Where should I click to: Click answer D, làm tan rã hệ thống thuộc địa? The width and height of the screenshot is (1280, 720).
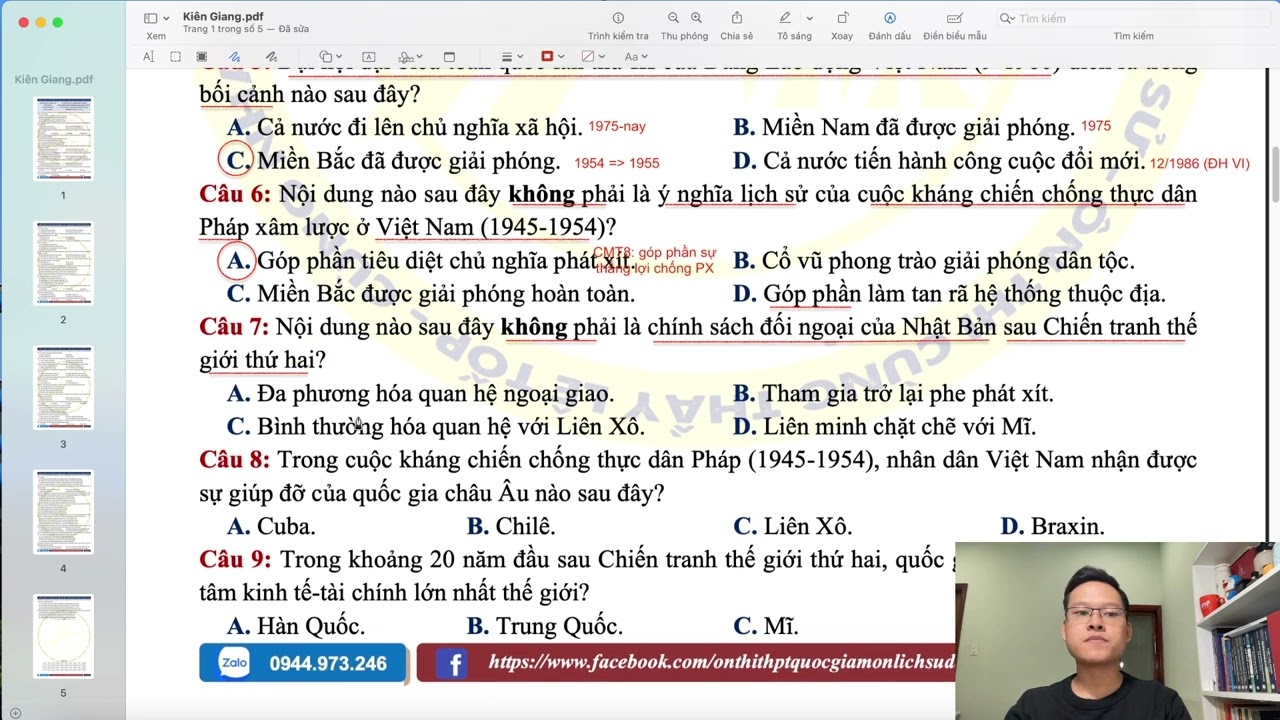tap(949, 294)
